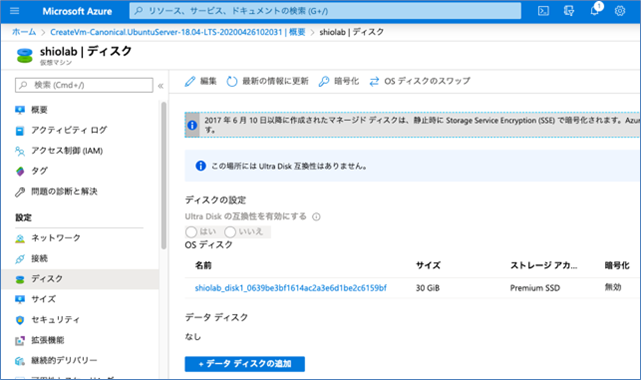Focus the sidebar 検索 (Cmd+/) field
The width and height of the screenshot is (641, 380).
point(84,85)
